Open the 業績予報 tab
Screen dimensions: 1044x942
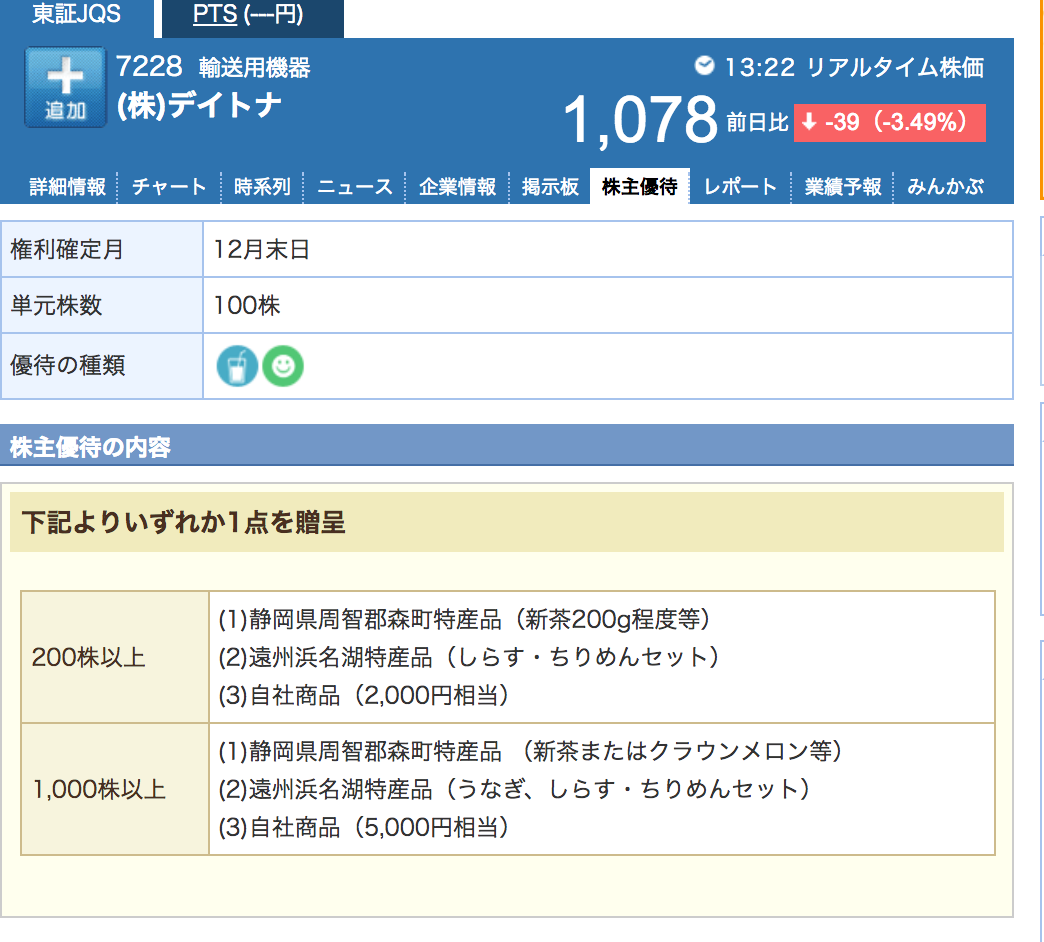pos(843,186)
